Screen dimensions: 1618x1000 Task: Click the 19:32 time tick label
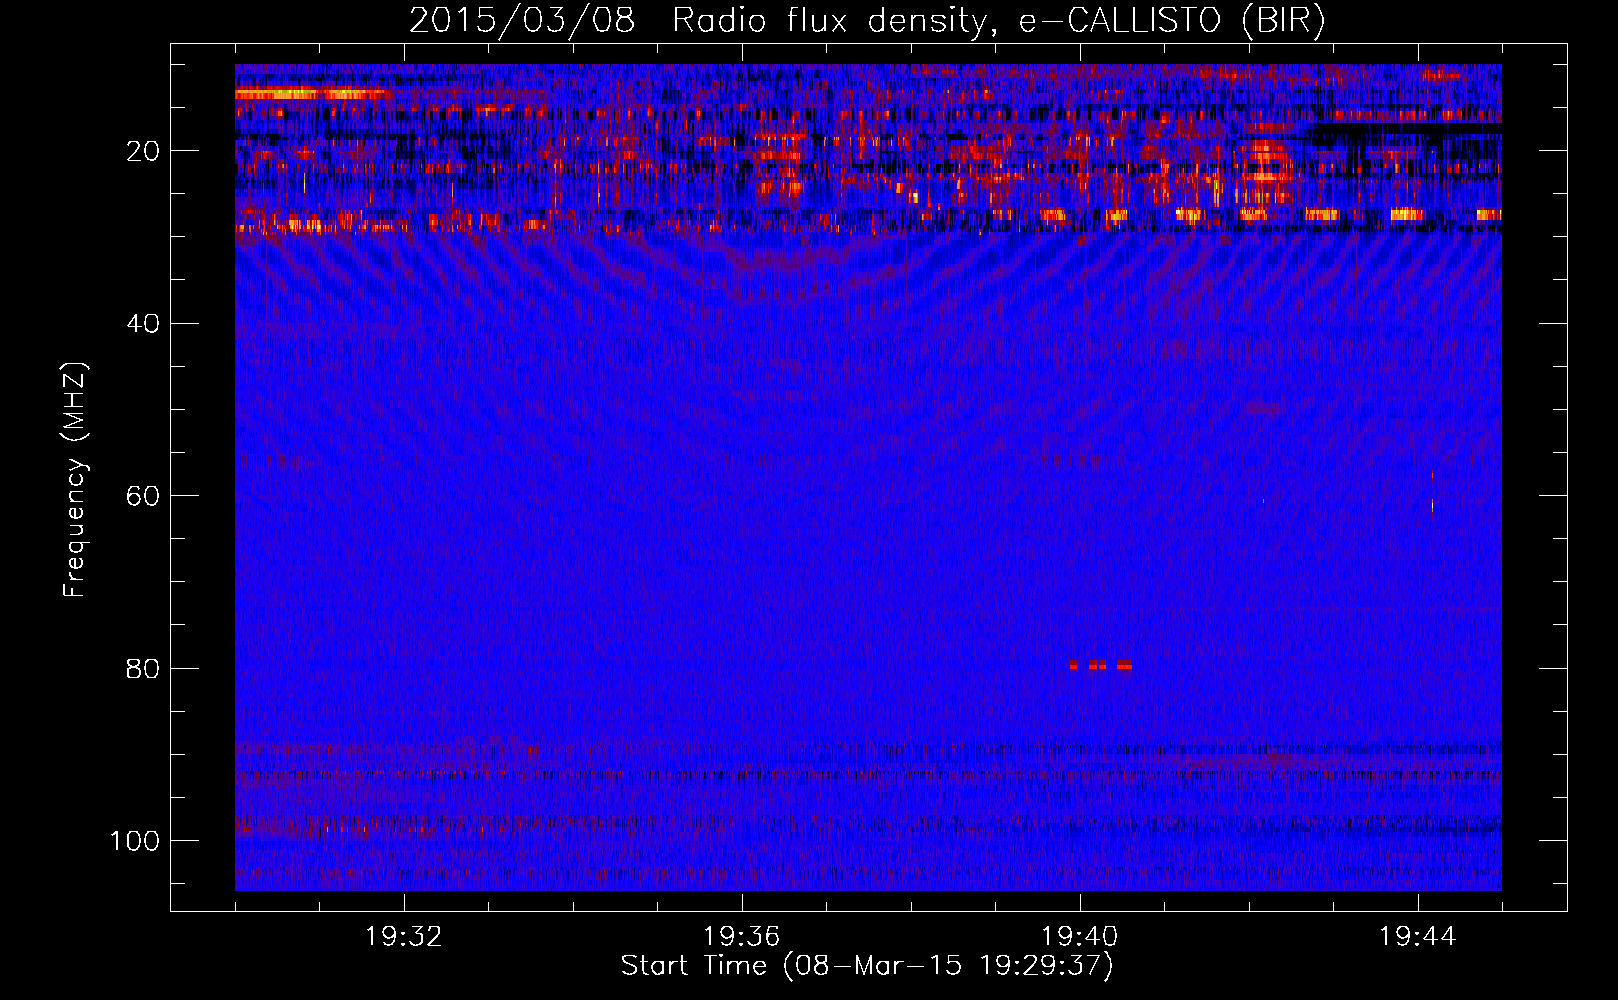pos(404,937)
